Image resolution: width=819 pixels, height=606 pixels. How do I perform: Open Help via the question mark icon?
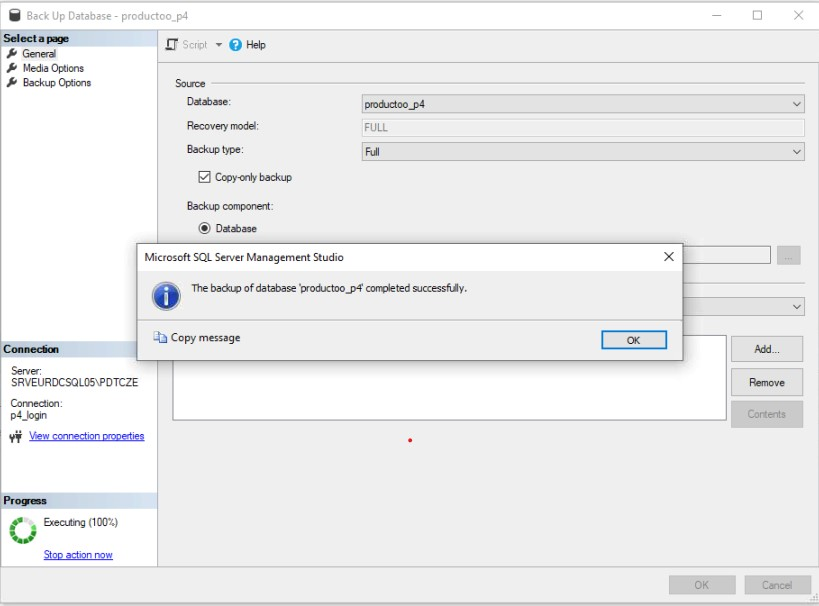tap(236, 45)
